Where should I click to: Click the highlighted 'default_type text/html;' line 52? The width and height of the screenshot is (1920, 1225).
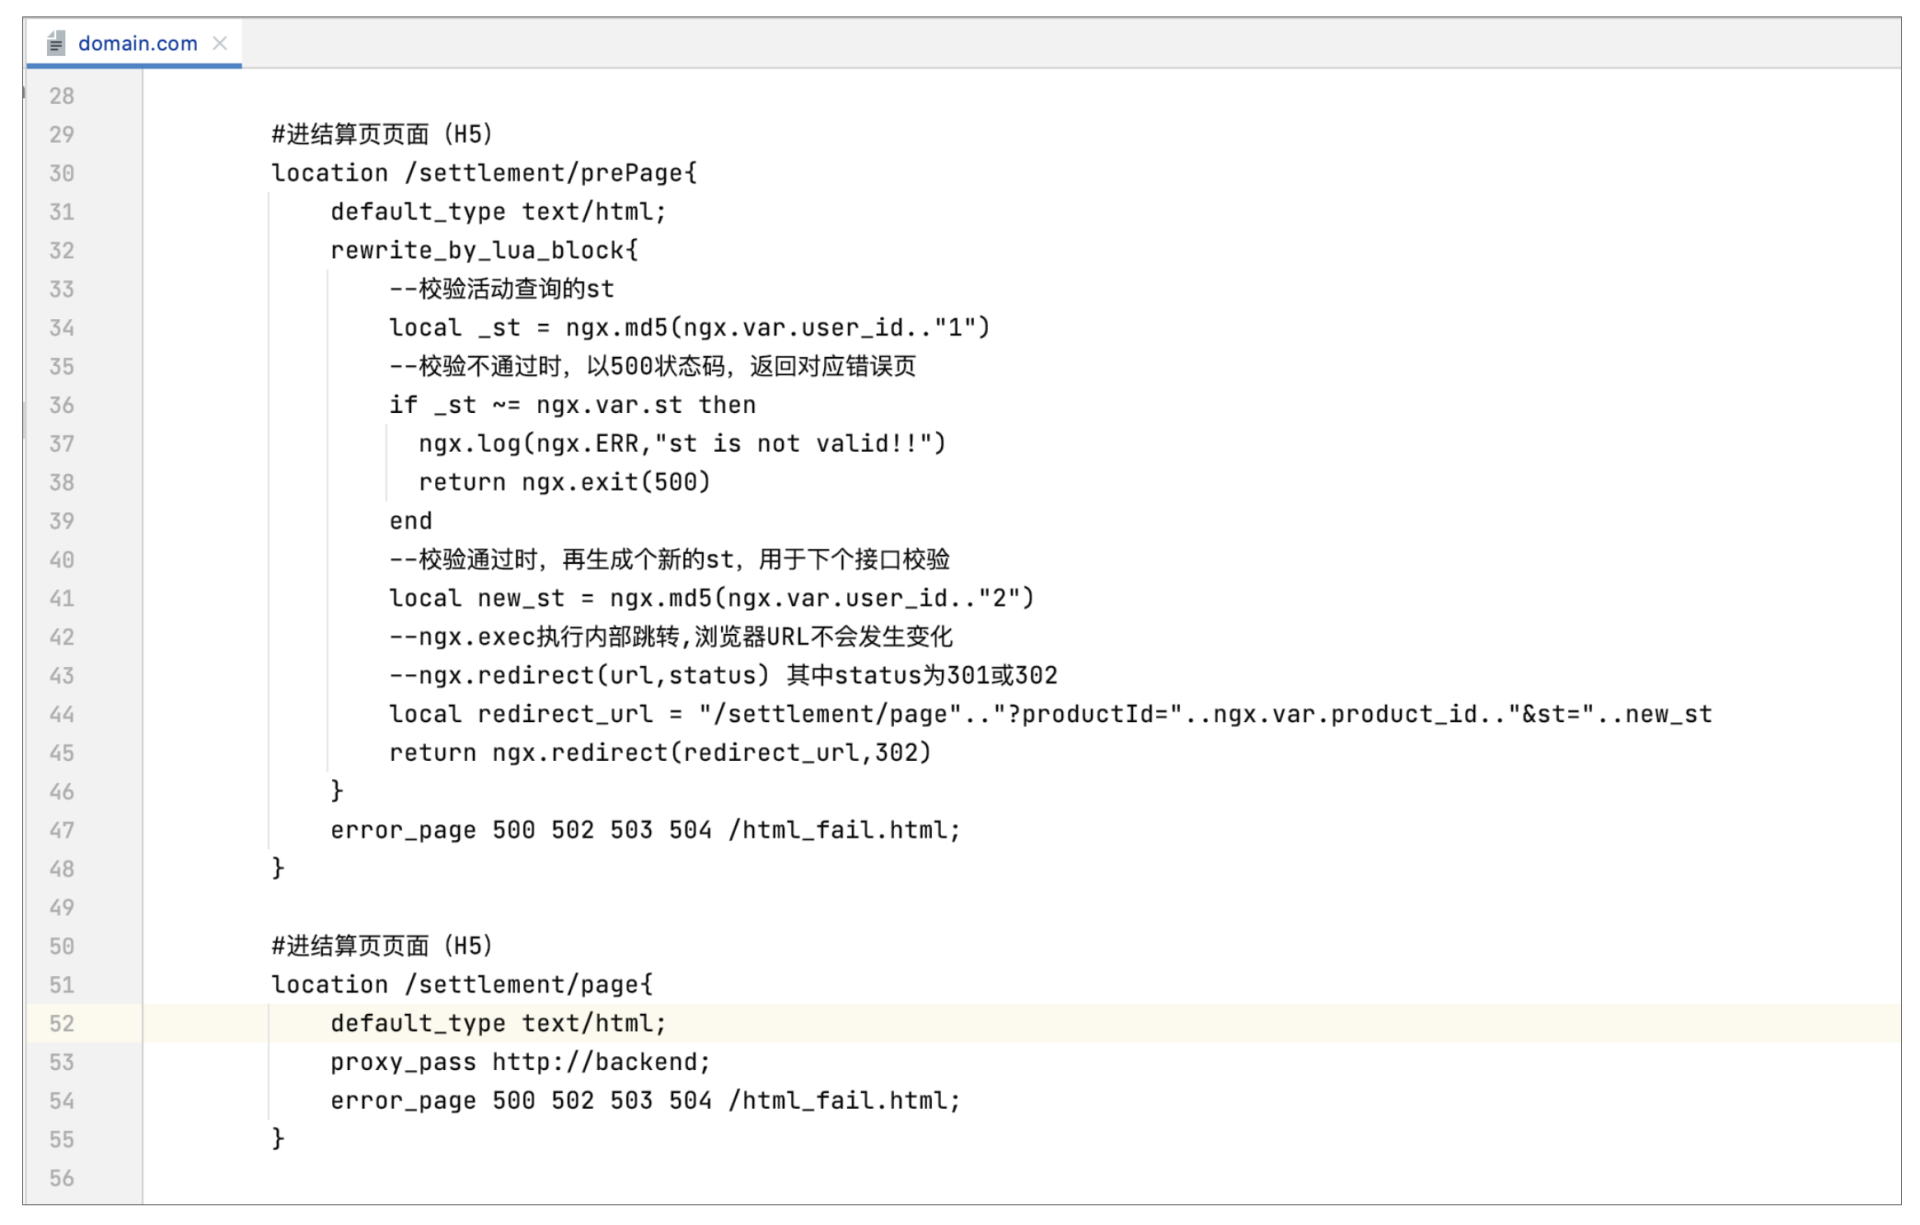(x=498, y=1023)
